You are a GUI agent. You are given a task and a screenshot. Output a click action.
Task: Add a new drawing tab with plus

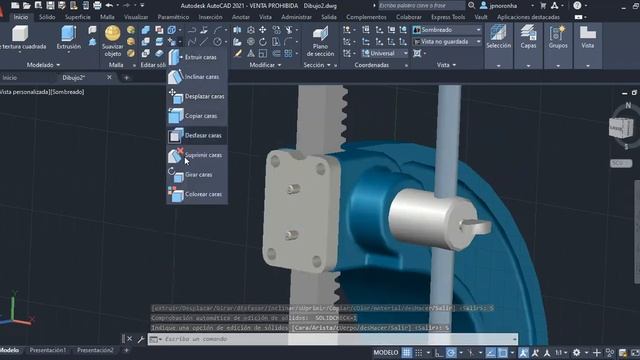click(x=127, y=78)
